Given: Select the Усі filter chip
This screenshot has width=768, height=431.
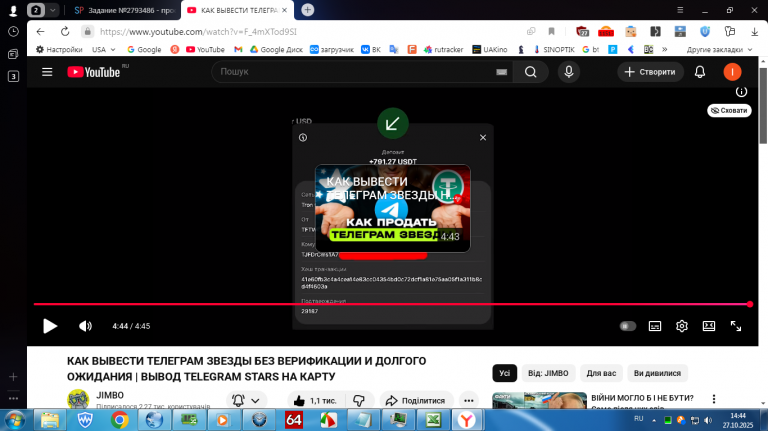Looking at the screenshot, I should point(504,373).
